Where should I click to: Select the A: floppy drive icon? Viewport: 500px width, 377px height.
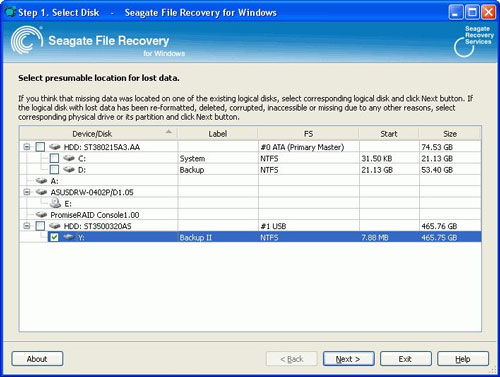41,181
